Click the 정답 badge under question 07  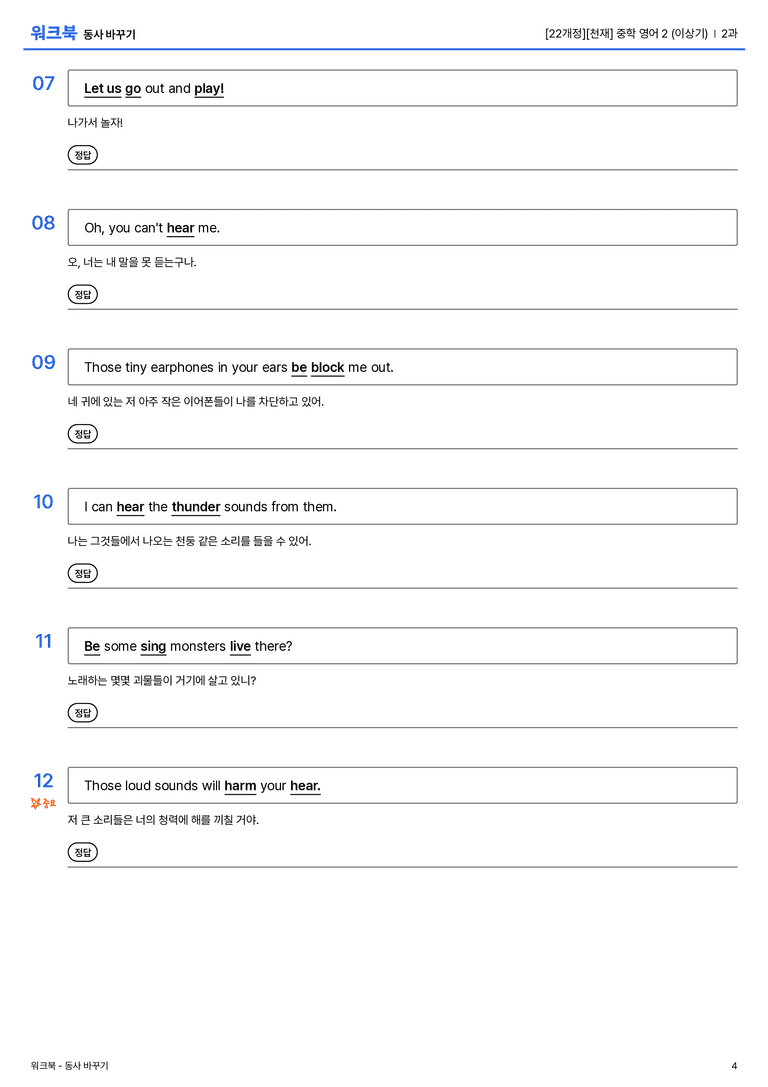82,155
